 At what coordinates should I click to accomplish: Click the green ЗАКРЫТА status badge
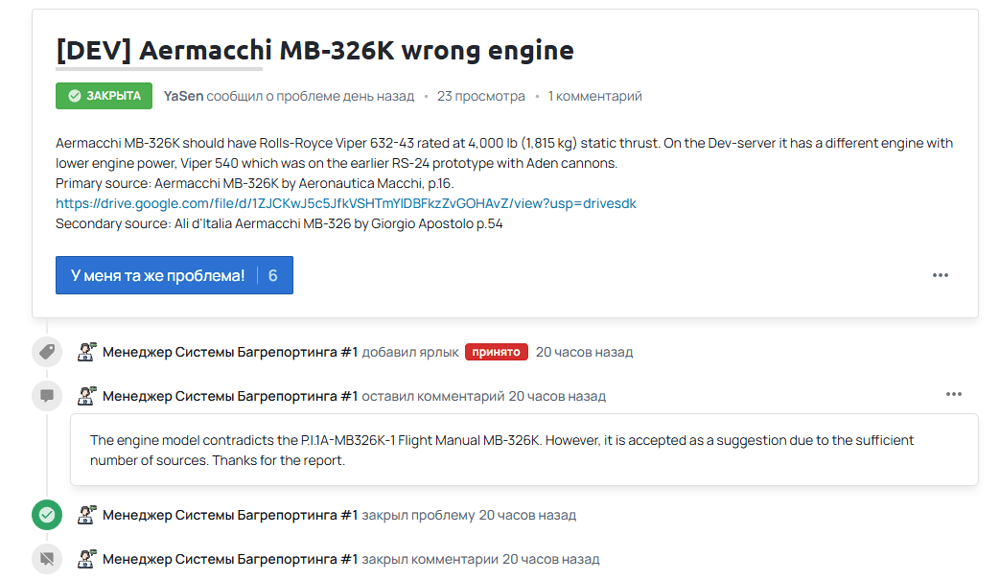click(x=104, y=96)
